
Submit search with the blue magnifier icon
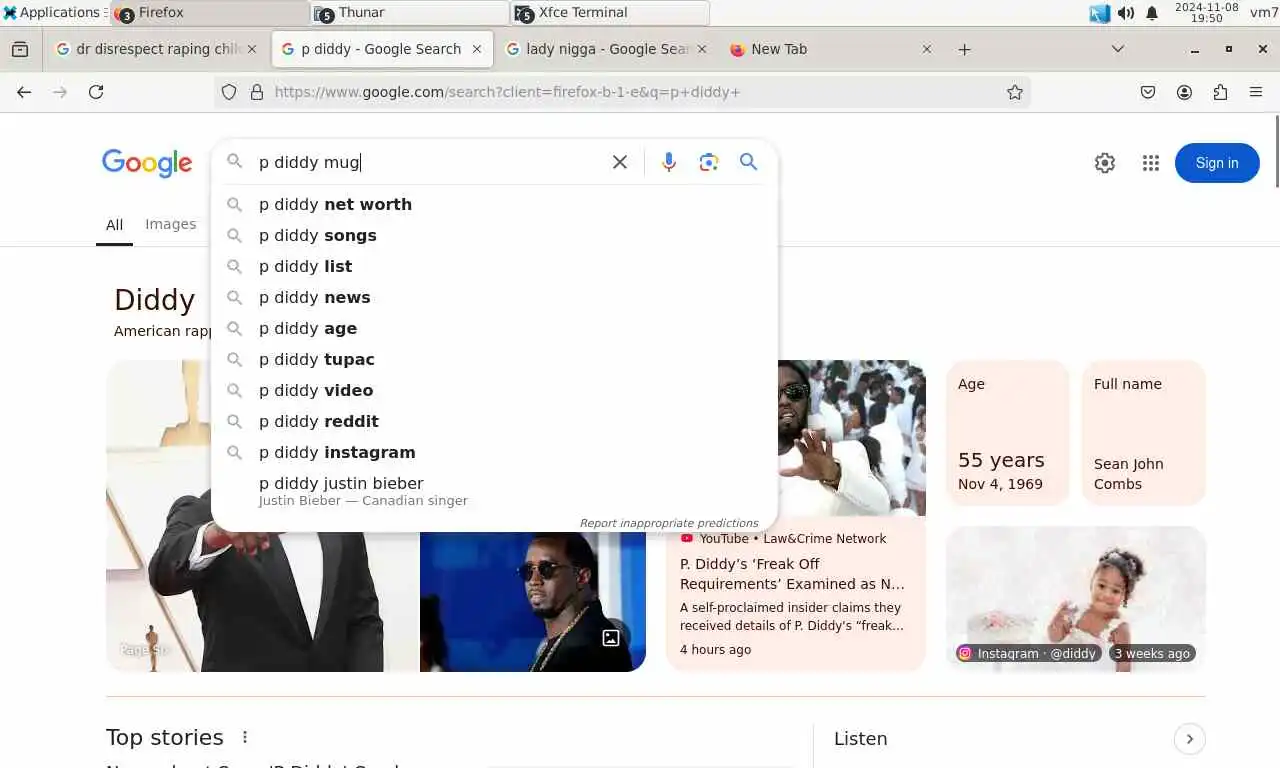(748, 162)
